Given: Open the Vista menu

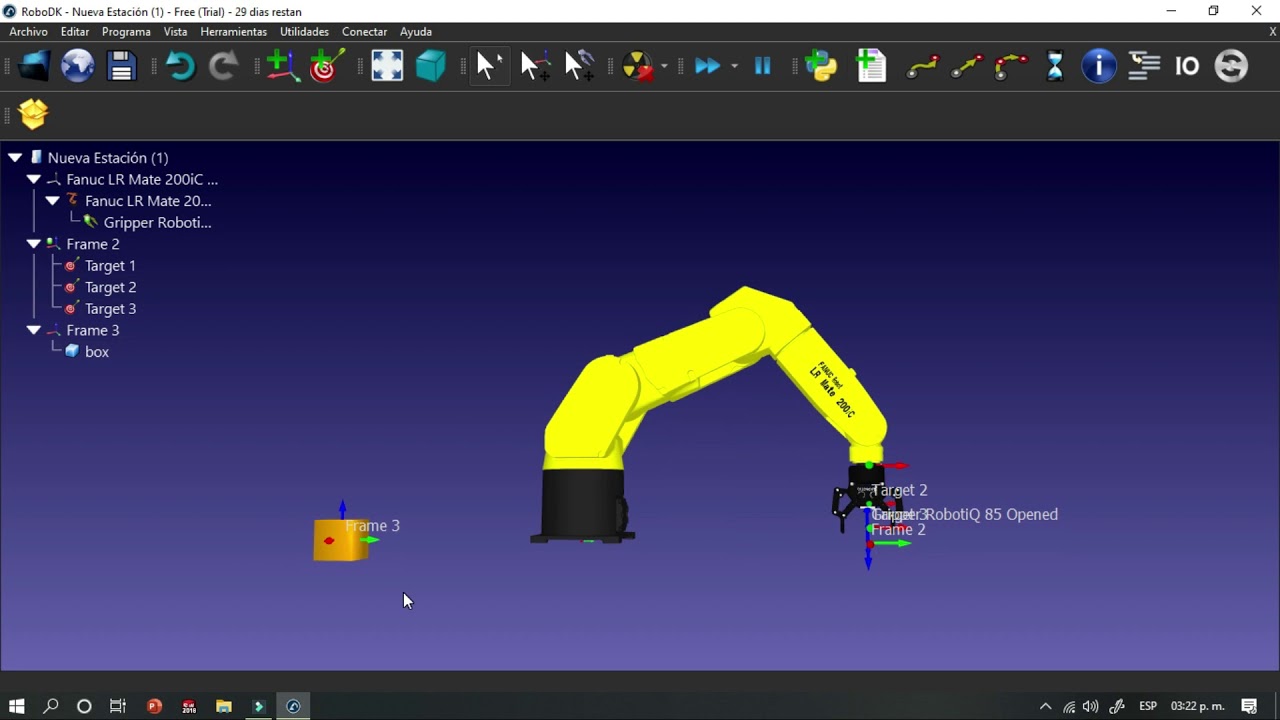Looking at the screenshot, I should pyautogui.click(x=175, y=32).
